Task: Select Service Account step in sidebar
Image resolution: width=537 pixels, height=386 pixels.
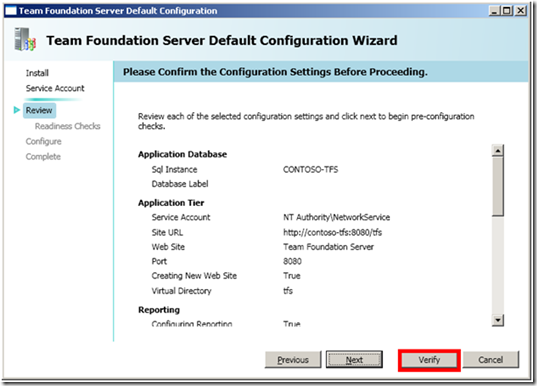Action: (55, 88)
